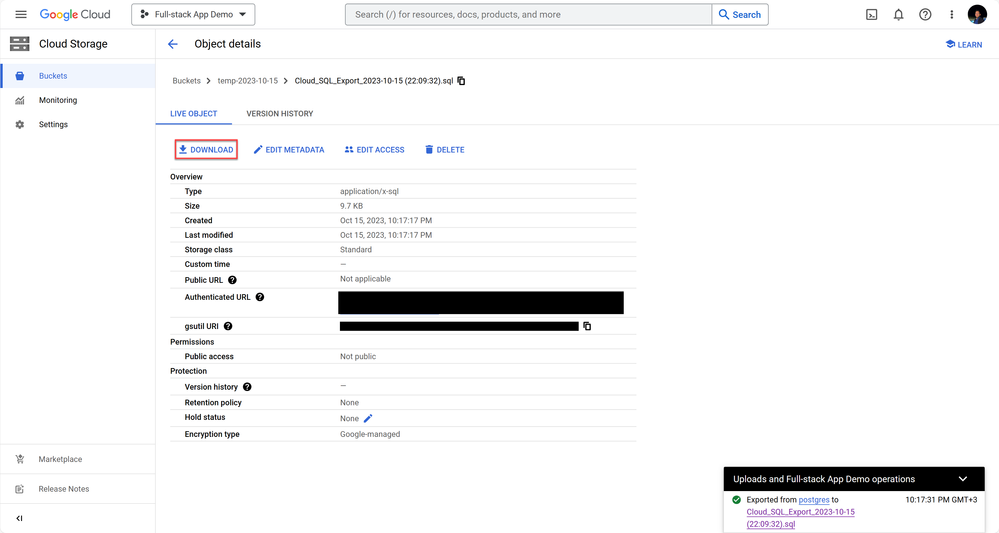Switch to the Version History tab
Viewport: 999px width, 533px height.
coord(280,113)
